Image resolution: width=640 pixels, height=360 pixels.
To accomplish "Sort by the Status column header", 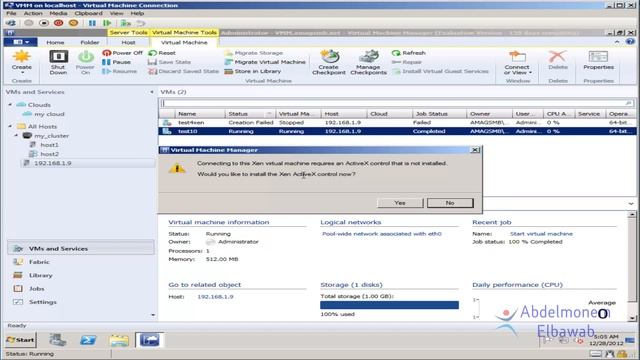I will [x=250, y=114].
